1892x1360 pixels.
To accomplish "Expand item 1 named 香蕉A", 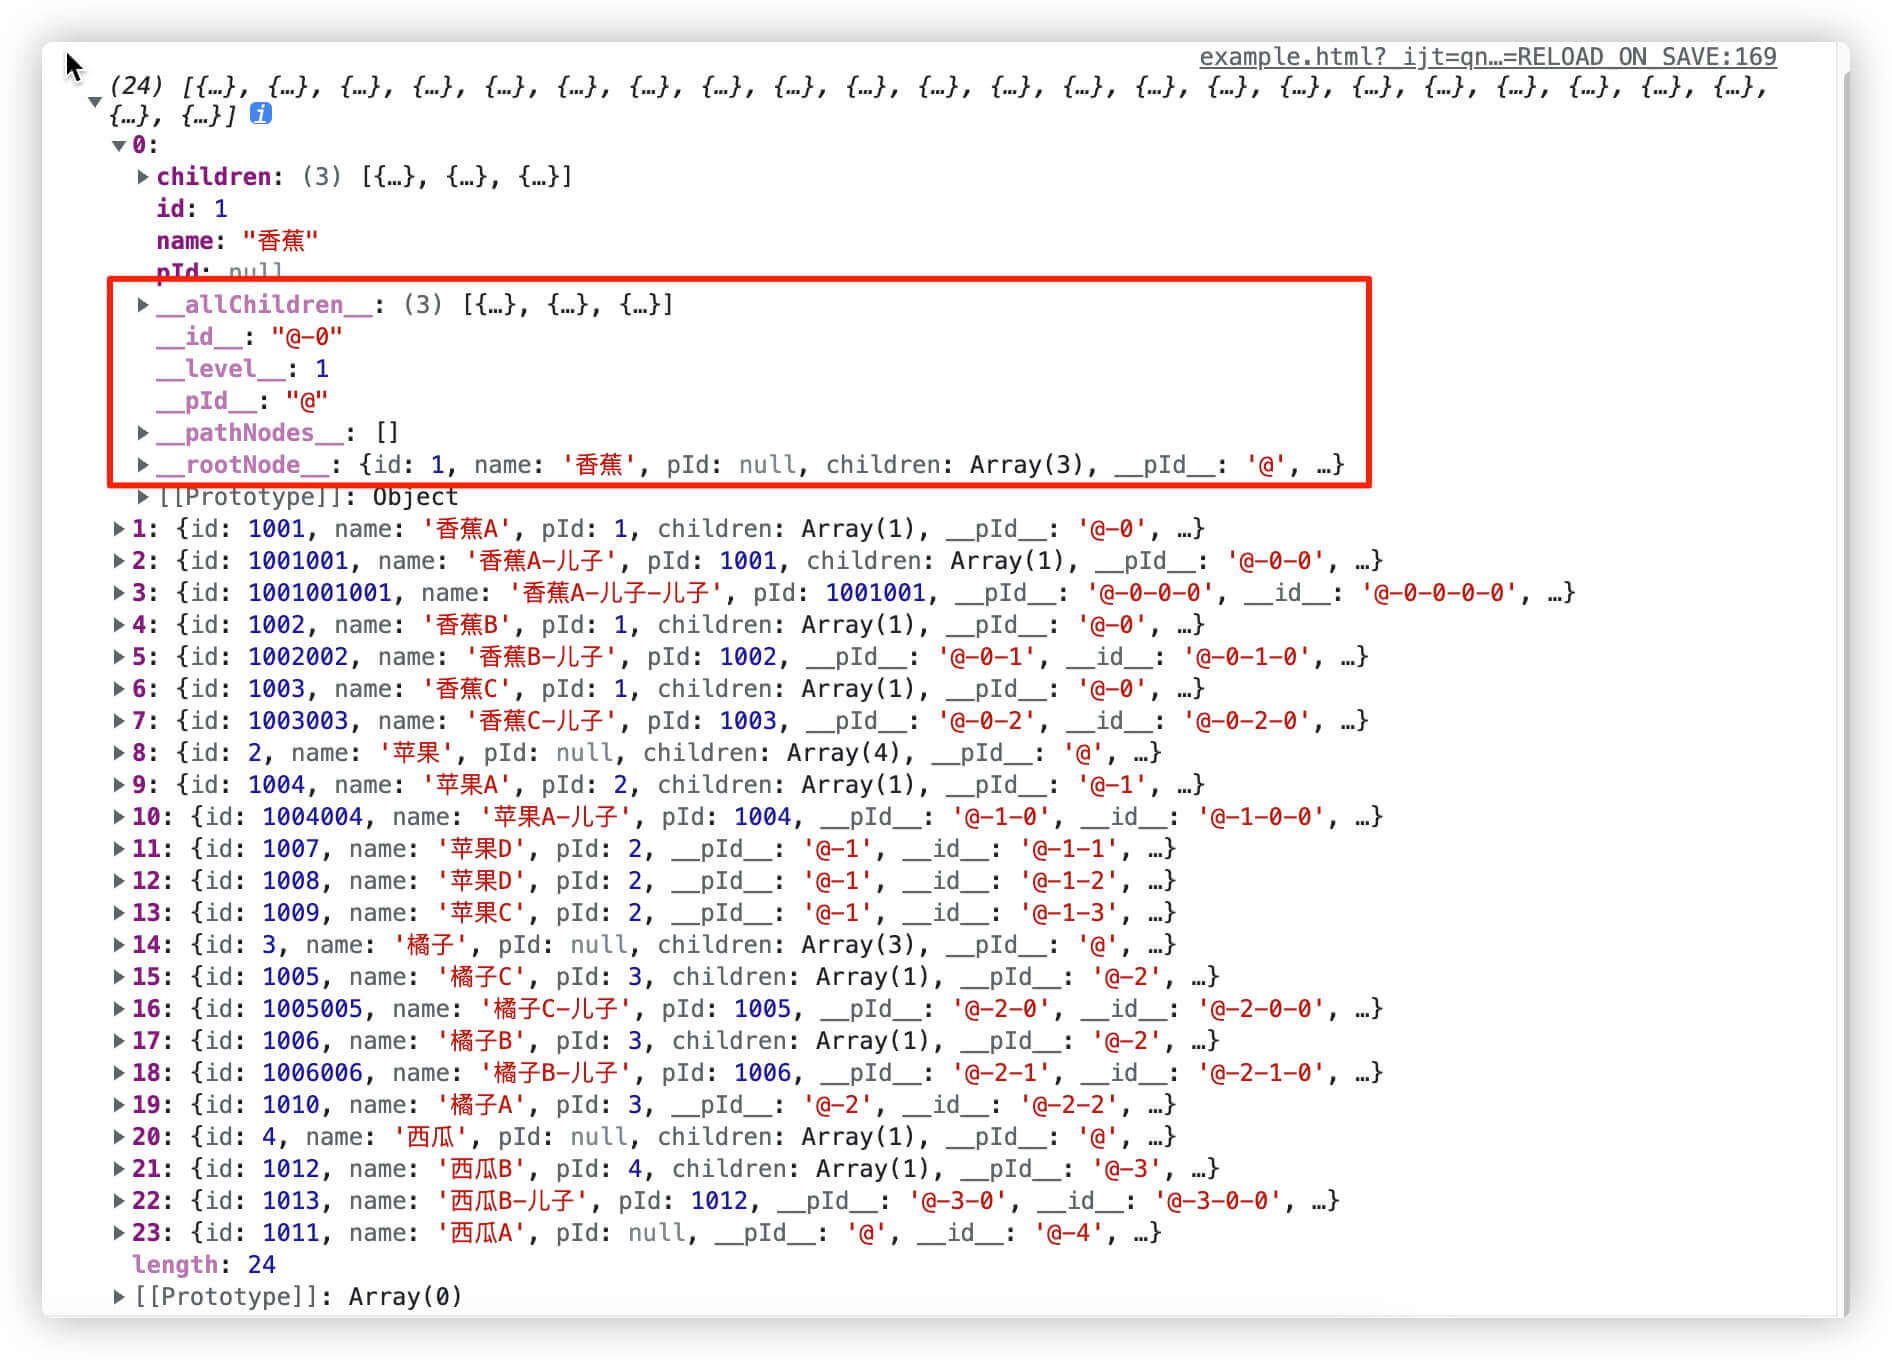I will coord(119,529).
